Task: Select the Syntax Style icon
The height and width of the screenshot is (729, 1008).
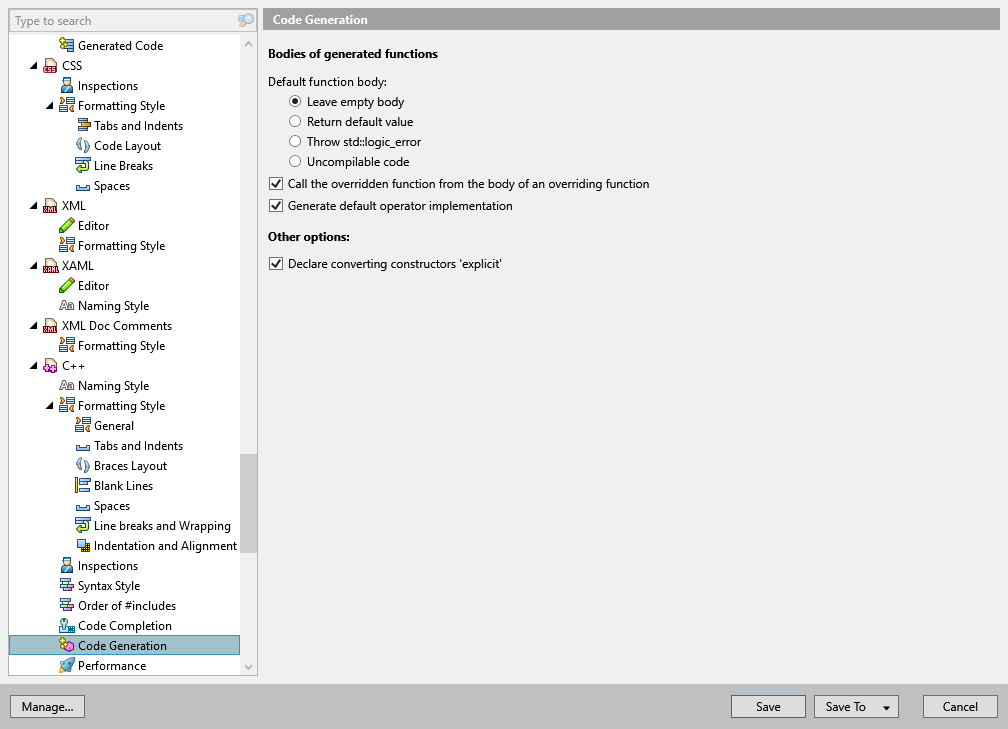Action: pos(64,585)
